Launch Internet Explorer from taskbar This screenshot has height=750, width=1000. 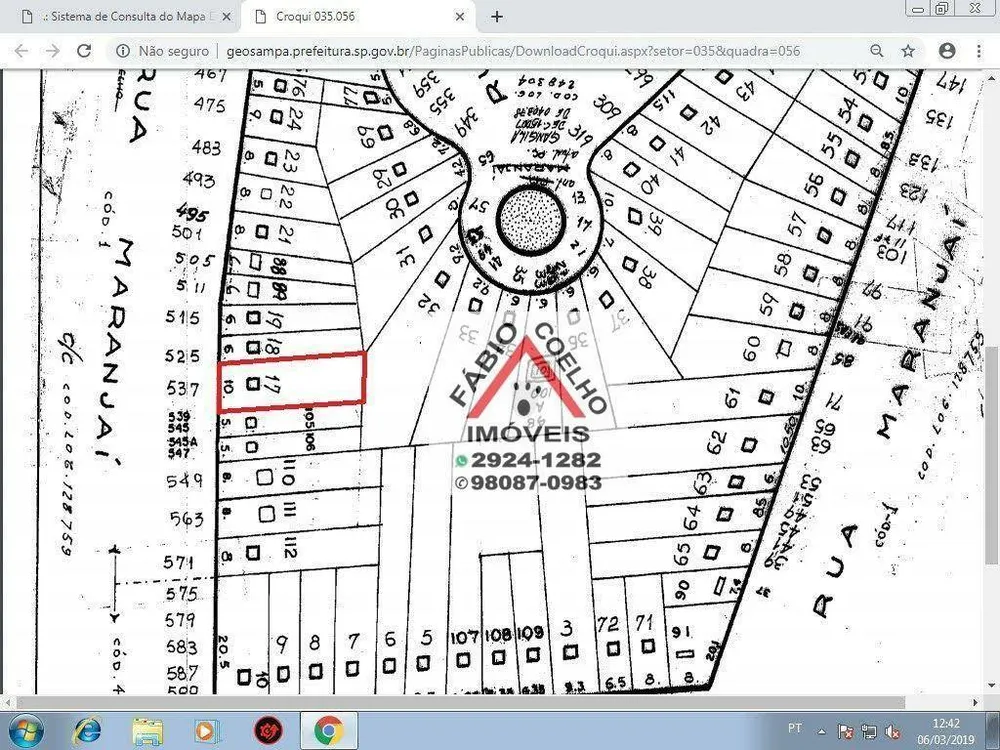pos(87,731)
